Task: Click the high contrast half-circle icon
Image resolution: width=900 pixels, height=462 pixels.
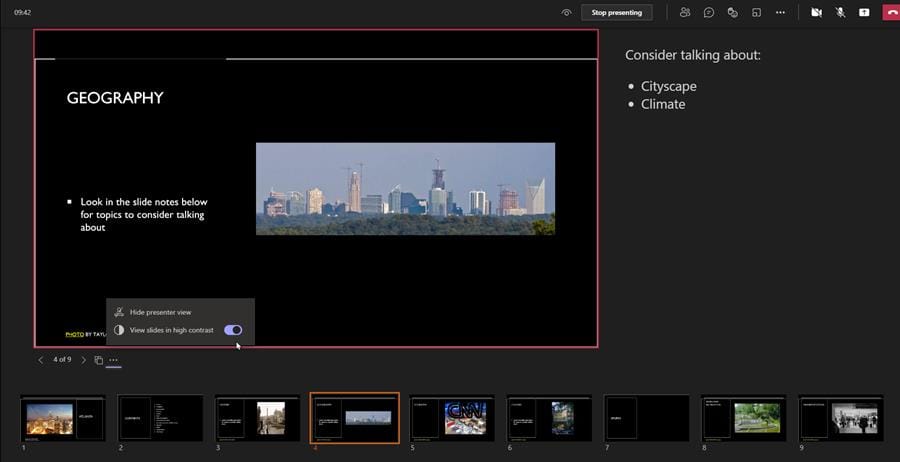Action: click(119, 330)
